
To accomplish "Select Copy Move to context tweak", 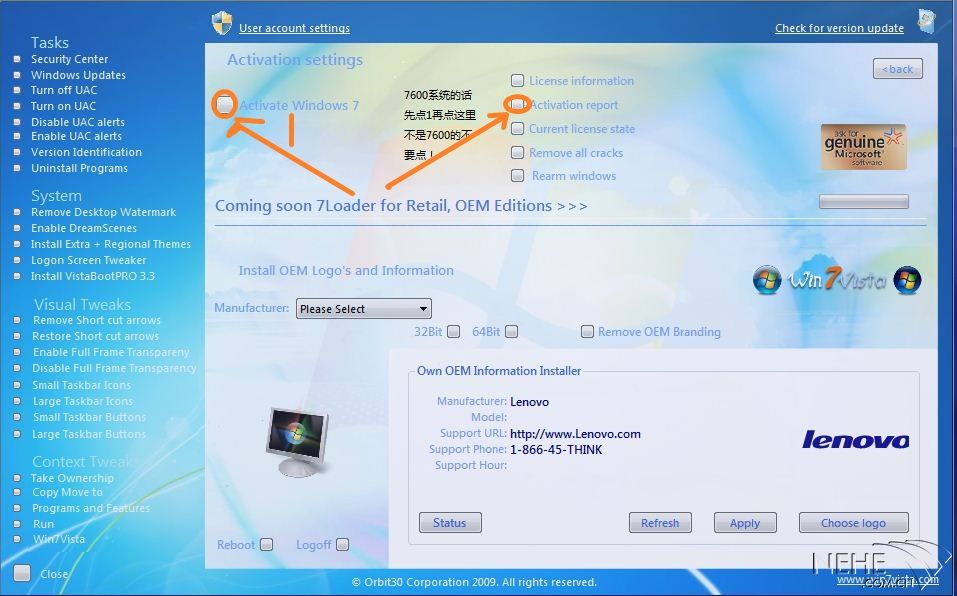I will click(67, 492).
